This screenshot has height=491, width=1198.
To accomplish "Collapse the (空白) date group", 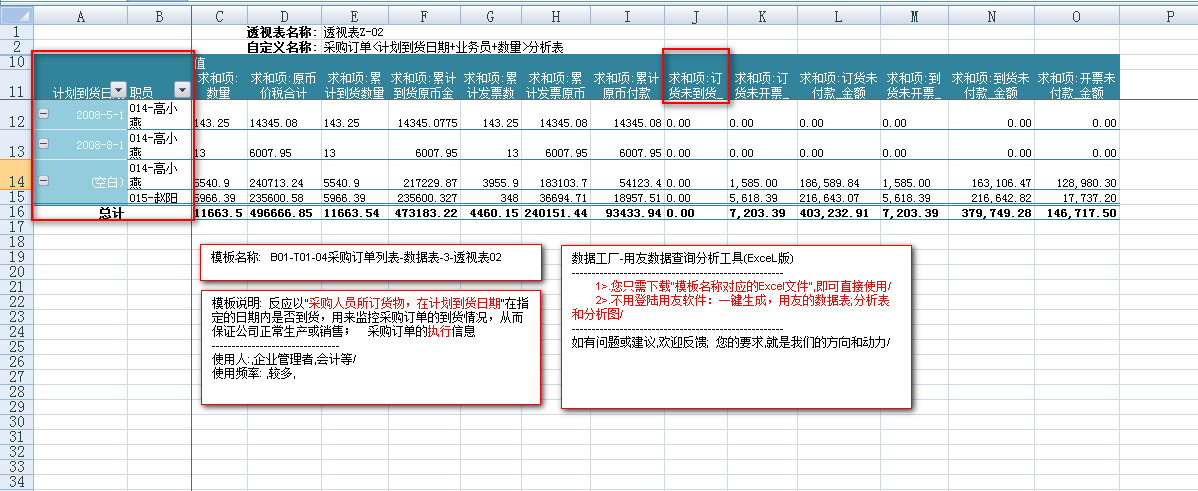I will click(x=43, y=180).
